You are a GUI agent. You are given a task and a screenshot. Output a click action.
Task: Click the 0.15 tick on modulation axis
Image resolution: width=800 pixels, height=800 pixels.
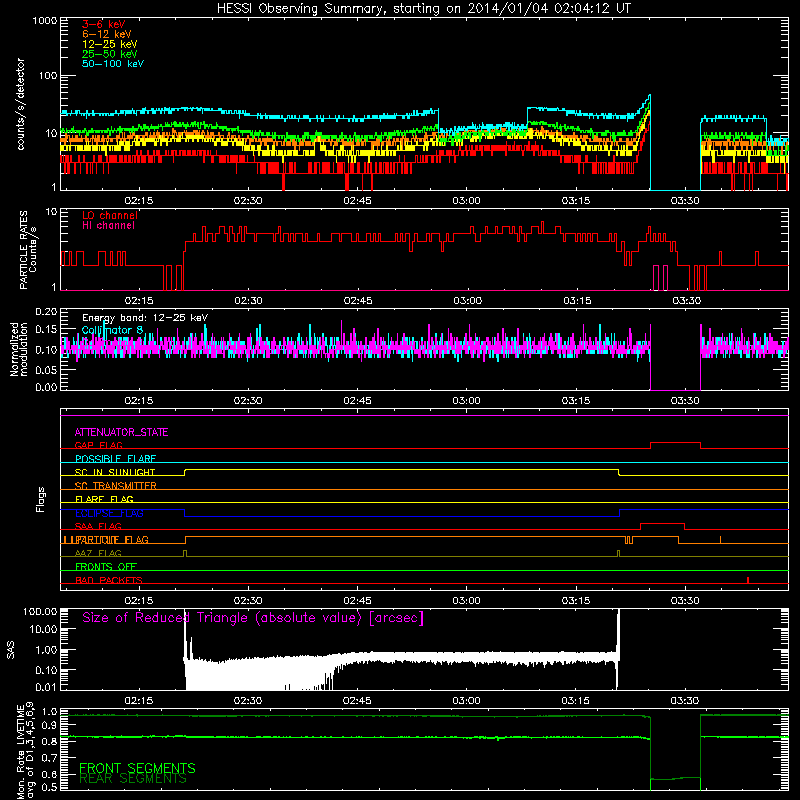click(46, 330)
